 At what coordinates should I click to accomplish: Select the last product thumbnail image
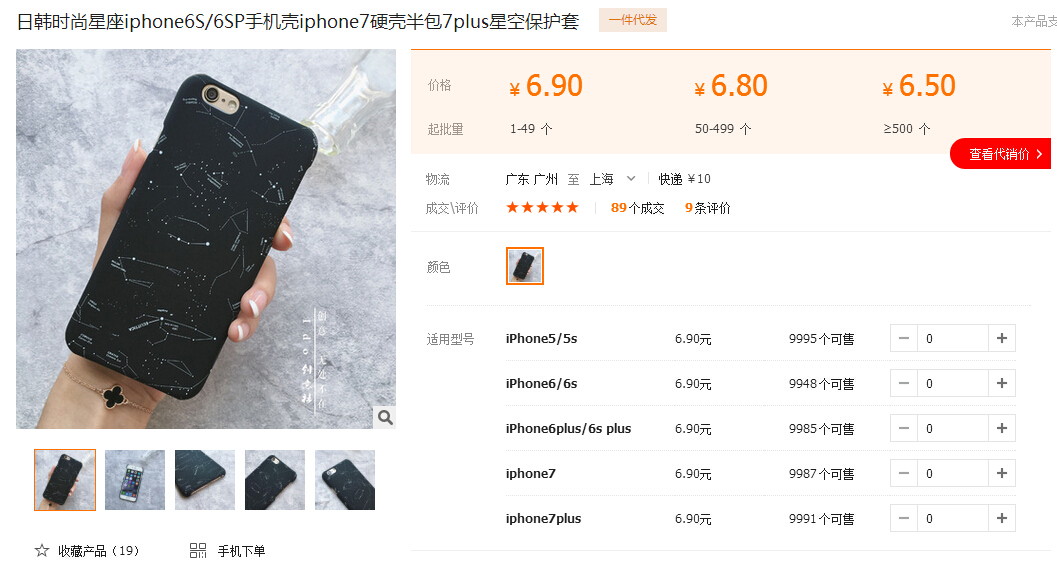tap(344, 480)
